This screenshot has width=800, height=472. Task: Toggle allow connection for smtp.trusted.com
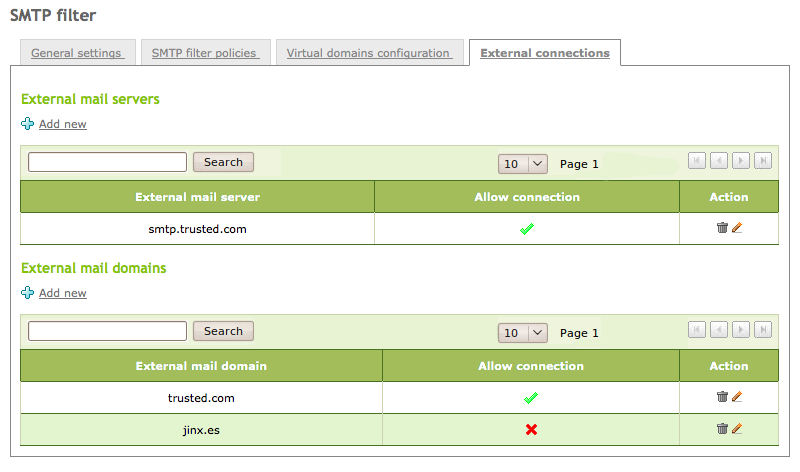[527, 229]
